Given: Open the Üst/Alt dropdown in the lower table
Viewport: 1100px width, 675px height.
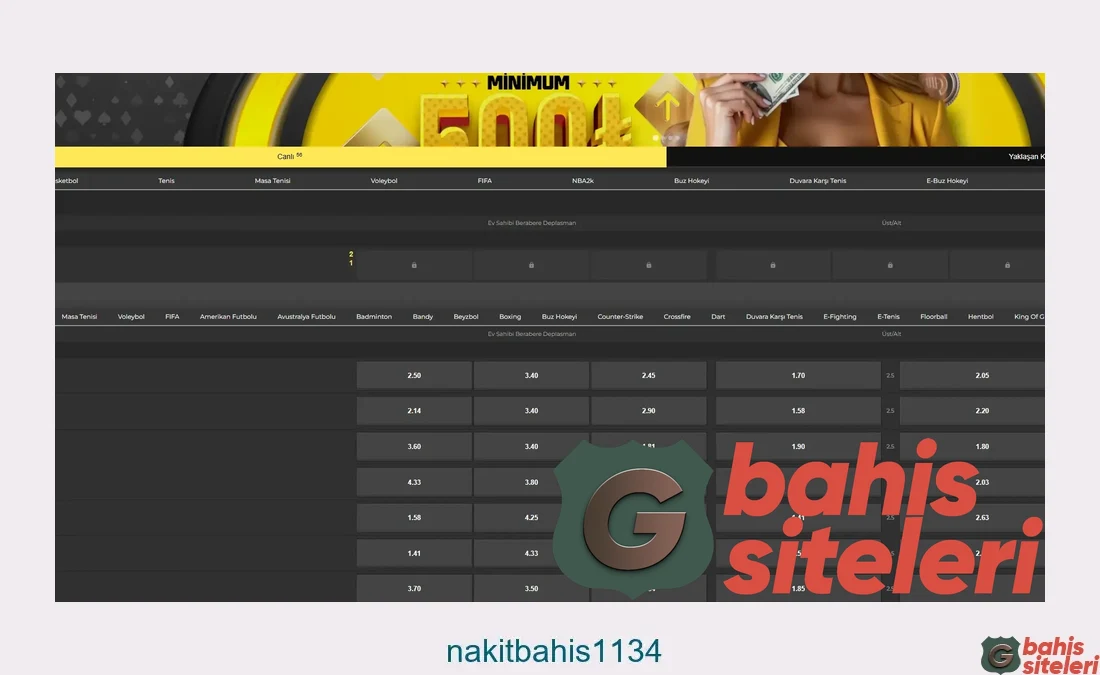Looking at the screenshot, I should coord(890,334).
